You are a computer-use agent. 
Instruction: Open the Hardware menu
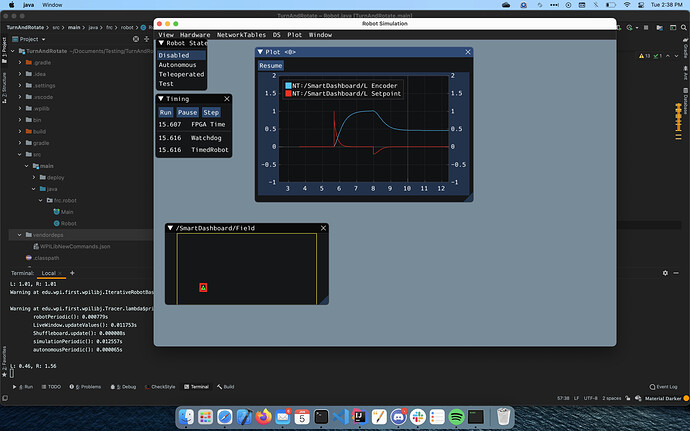[195, 35]
